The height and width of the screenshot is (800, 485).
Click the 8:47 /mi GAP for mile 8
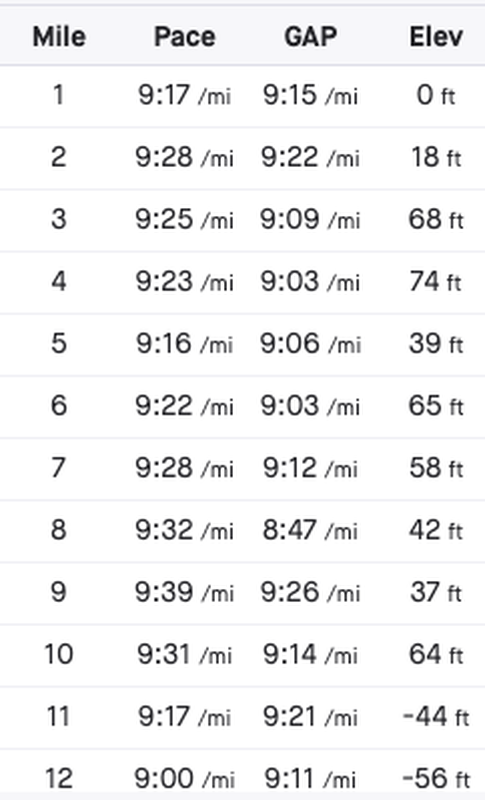pos(311,531)
